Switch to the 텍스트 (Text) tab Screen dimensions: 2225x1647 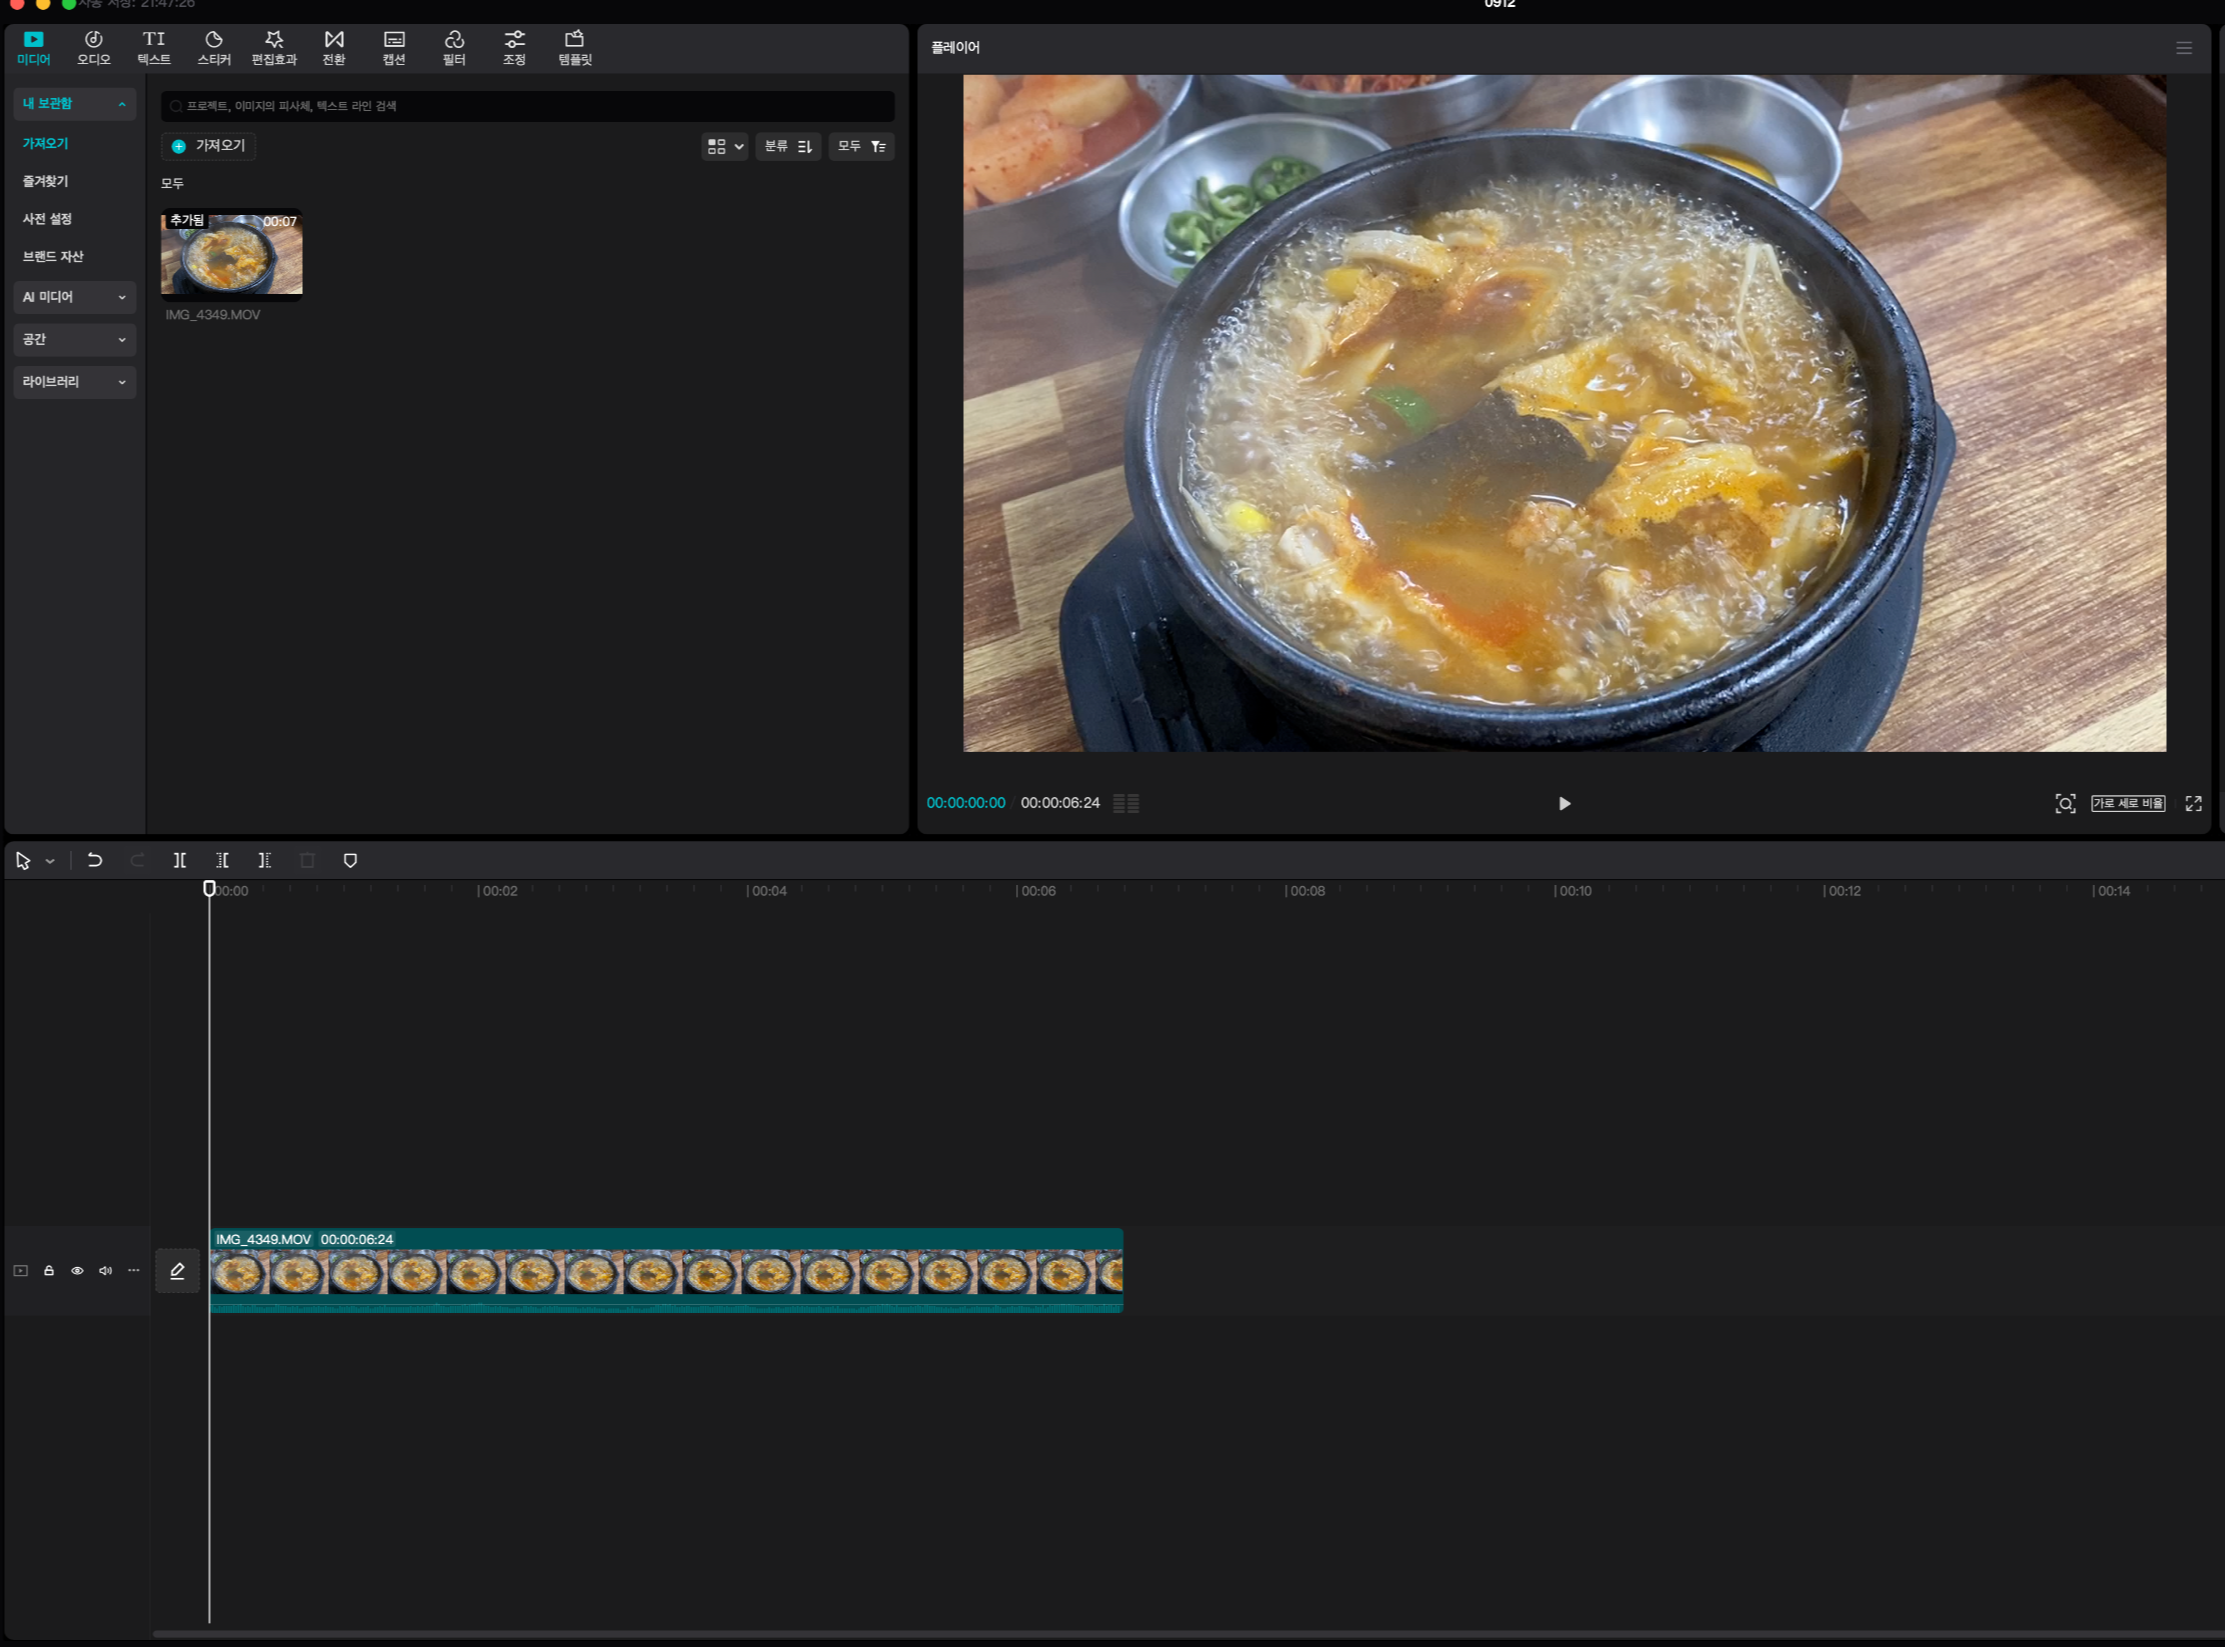coord(153,47)
